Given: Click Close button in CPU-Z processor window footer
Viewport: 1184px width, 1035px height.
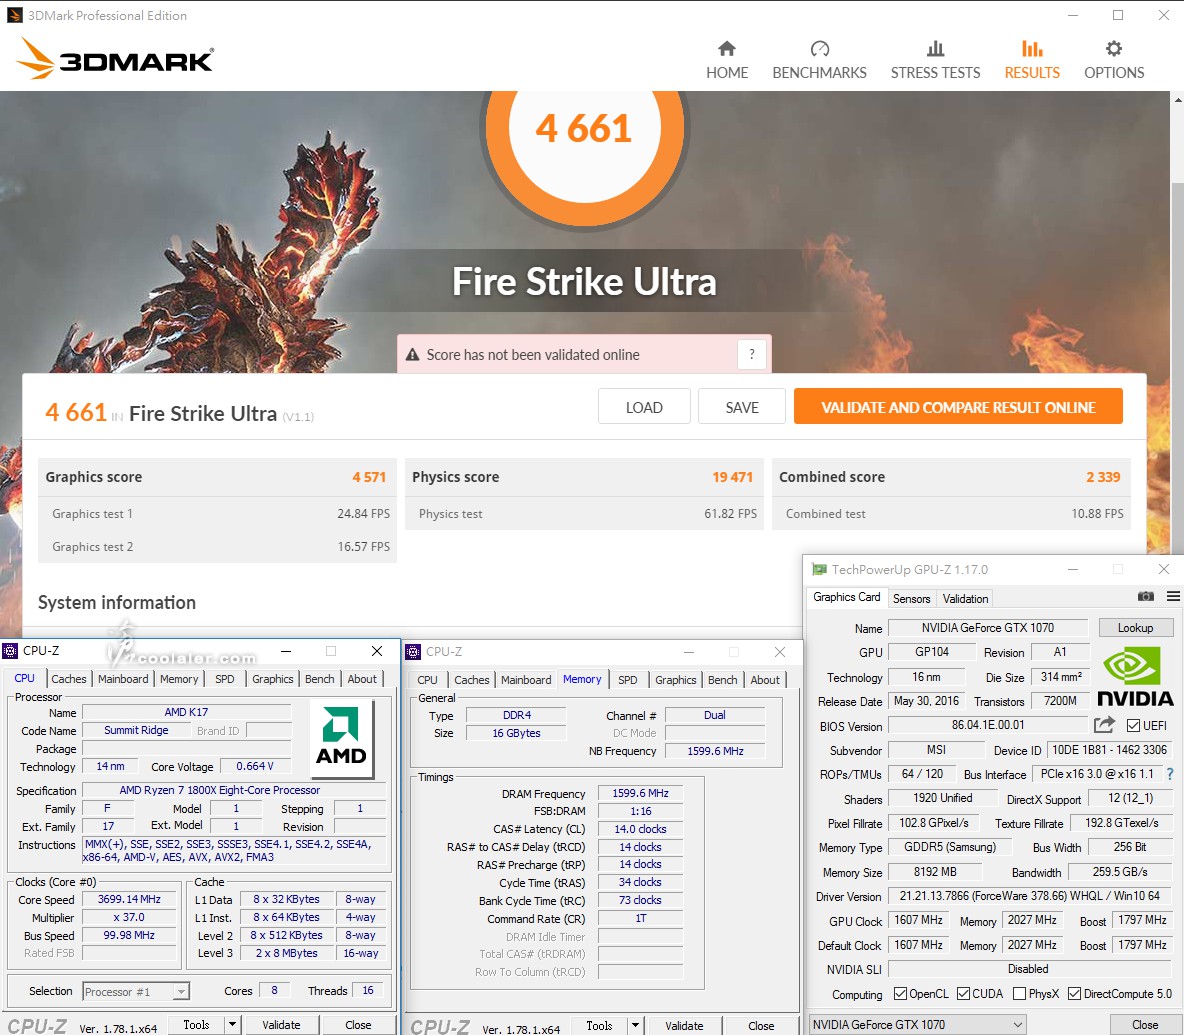Looking at the screenshot, I should pos(358,1024).
